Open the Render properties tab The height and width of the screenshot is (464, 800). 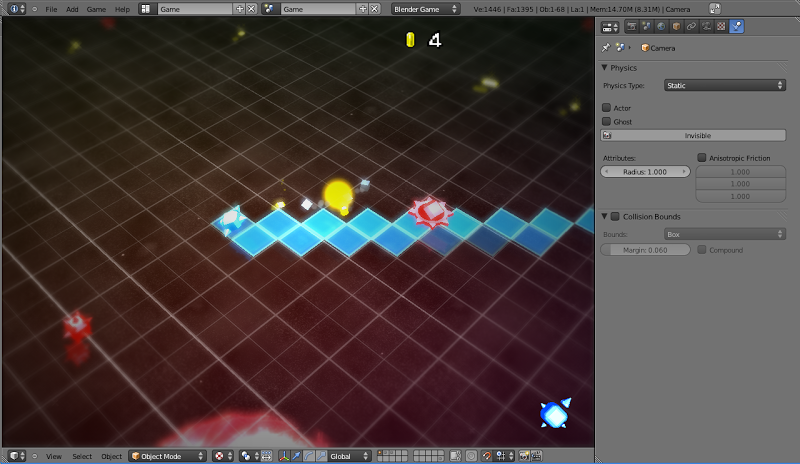[632, 27]
